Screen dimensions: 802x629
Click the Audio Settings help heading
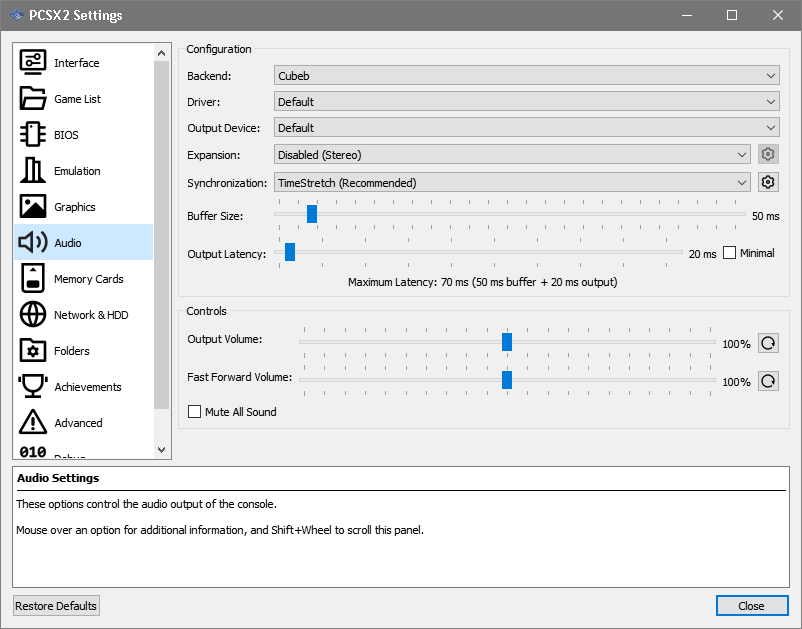point(58,478)
